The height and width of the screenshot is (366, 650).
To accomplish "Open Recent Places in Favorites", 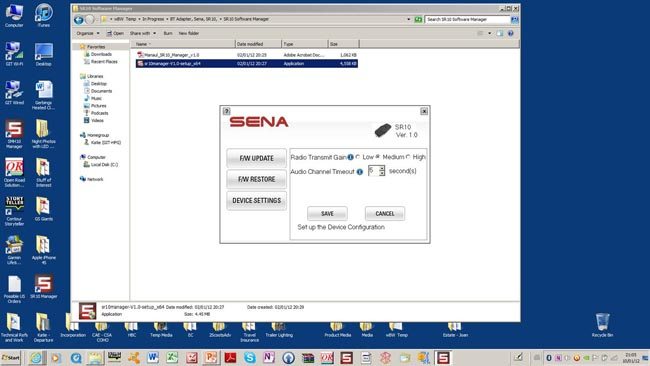I will (100, 62).
